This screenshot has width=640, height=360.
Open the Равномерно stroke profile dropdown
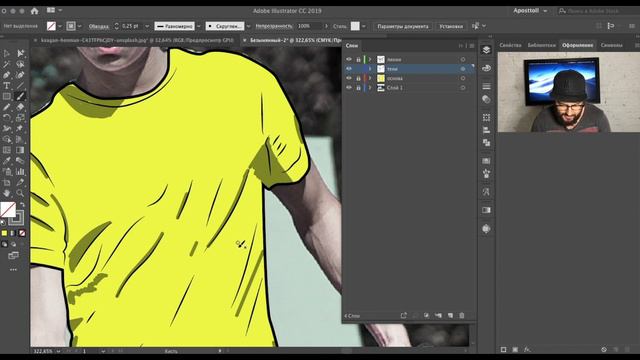pos(199,26)
